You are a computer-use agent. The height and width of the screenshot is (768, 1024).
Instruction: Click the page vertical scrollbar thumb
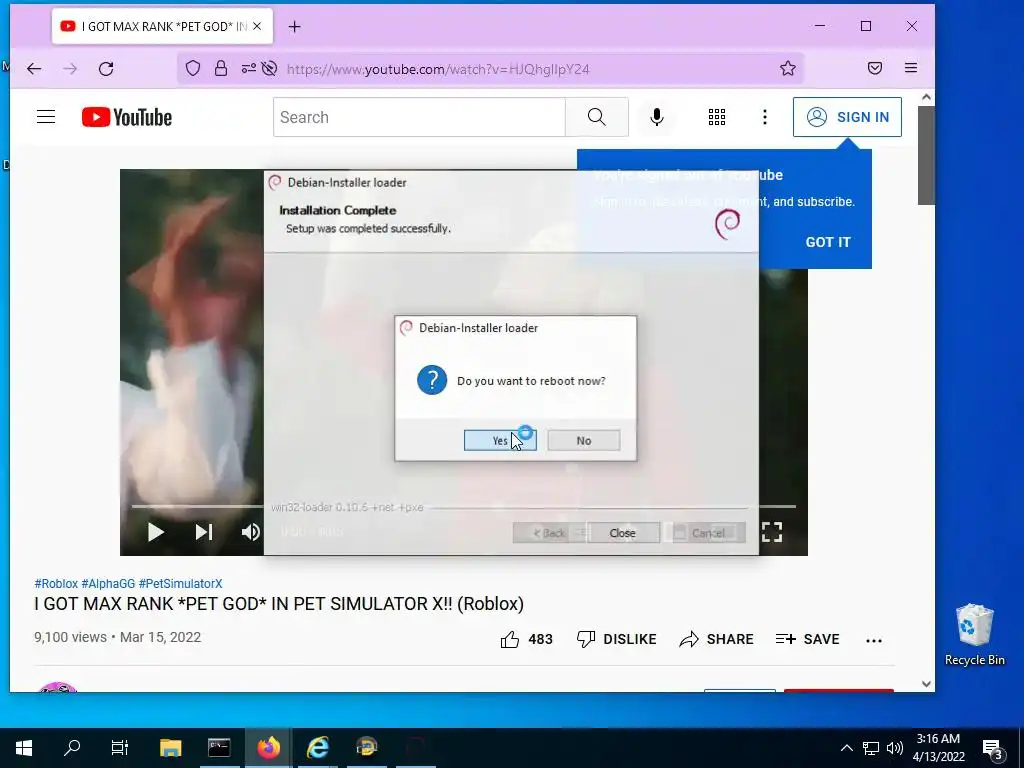(926, 155)
